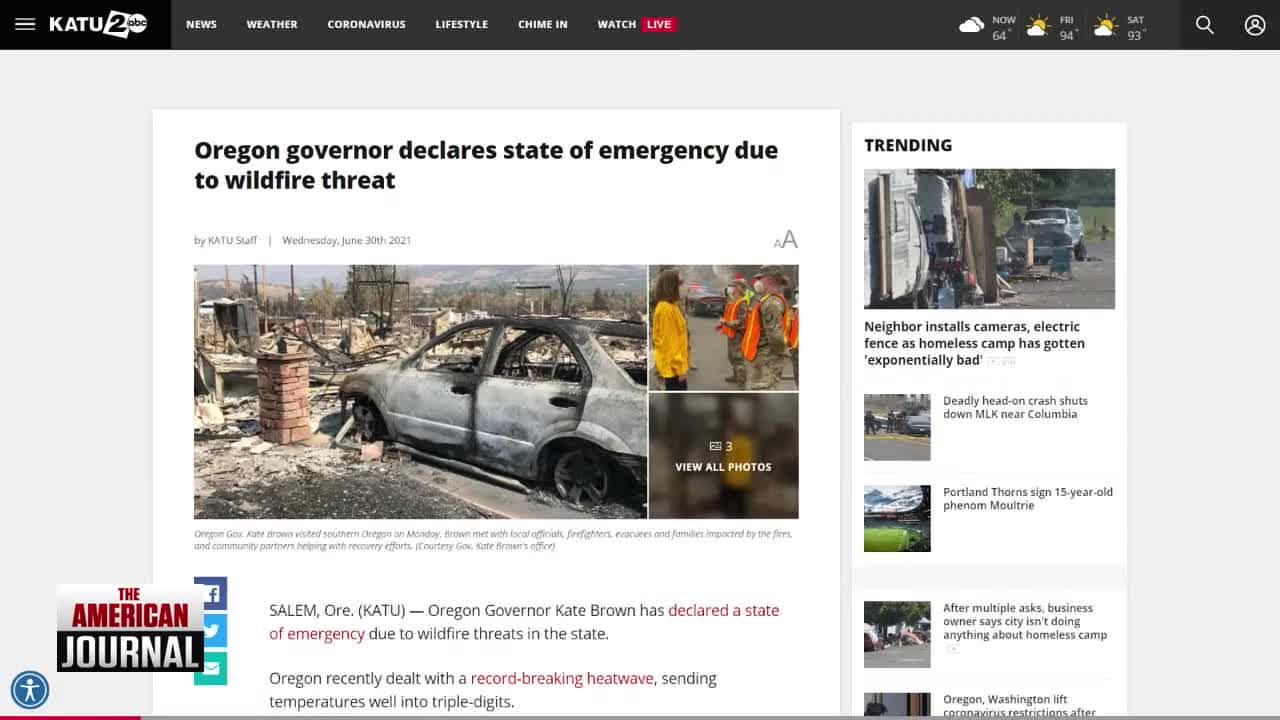This screenshot has width=1280, height=720.
Task: Click the MLK crash story thumbnail
Action: pos(897,427)
